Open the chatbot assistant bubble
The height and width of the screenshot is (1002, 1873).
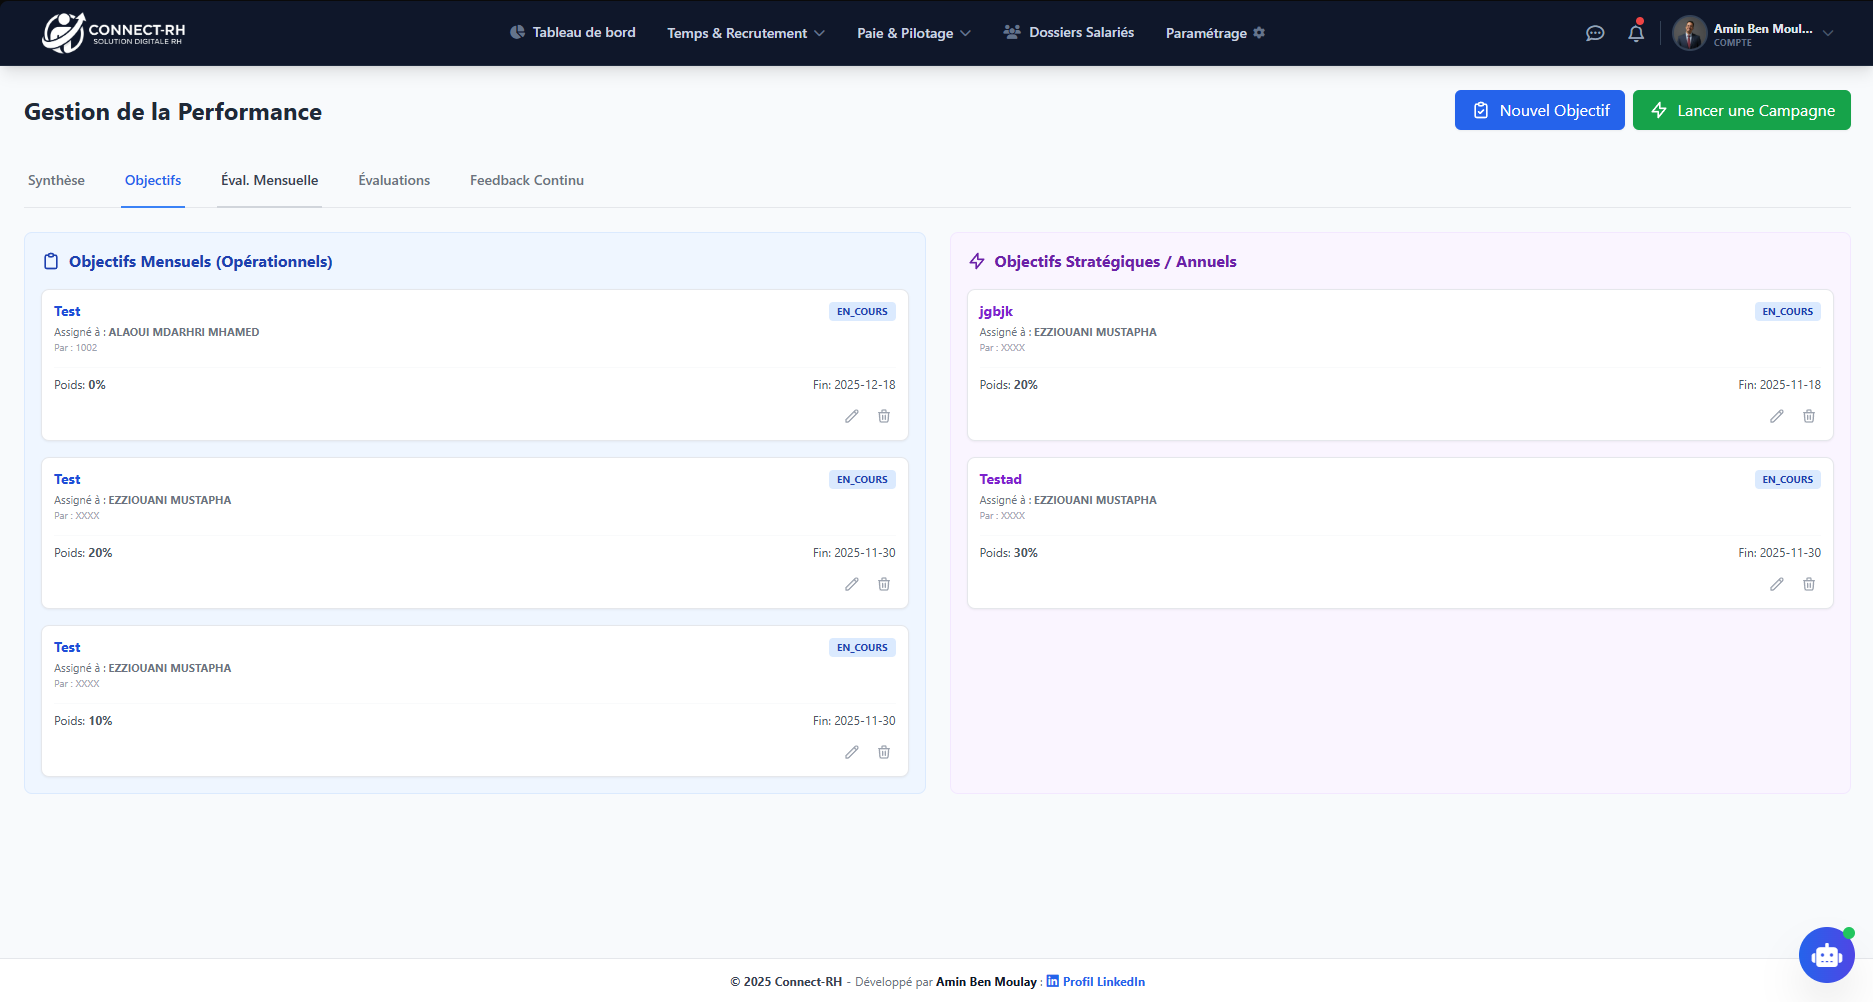tap(1826, 955)
